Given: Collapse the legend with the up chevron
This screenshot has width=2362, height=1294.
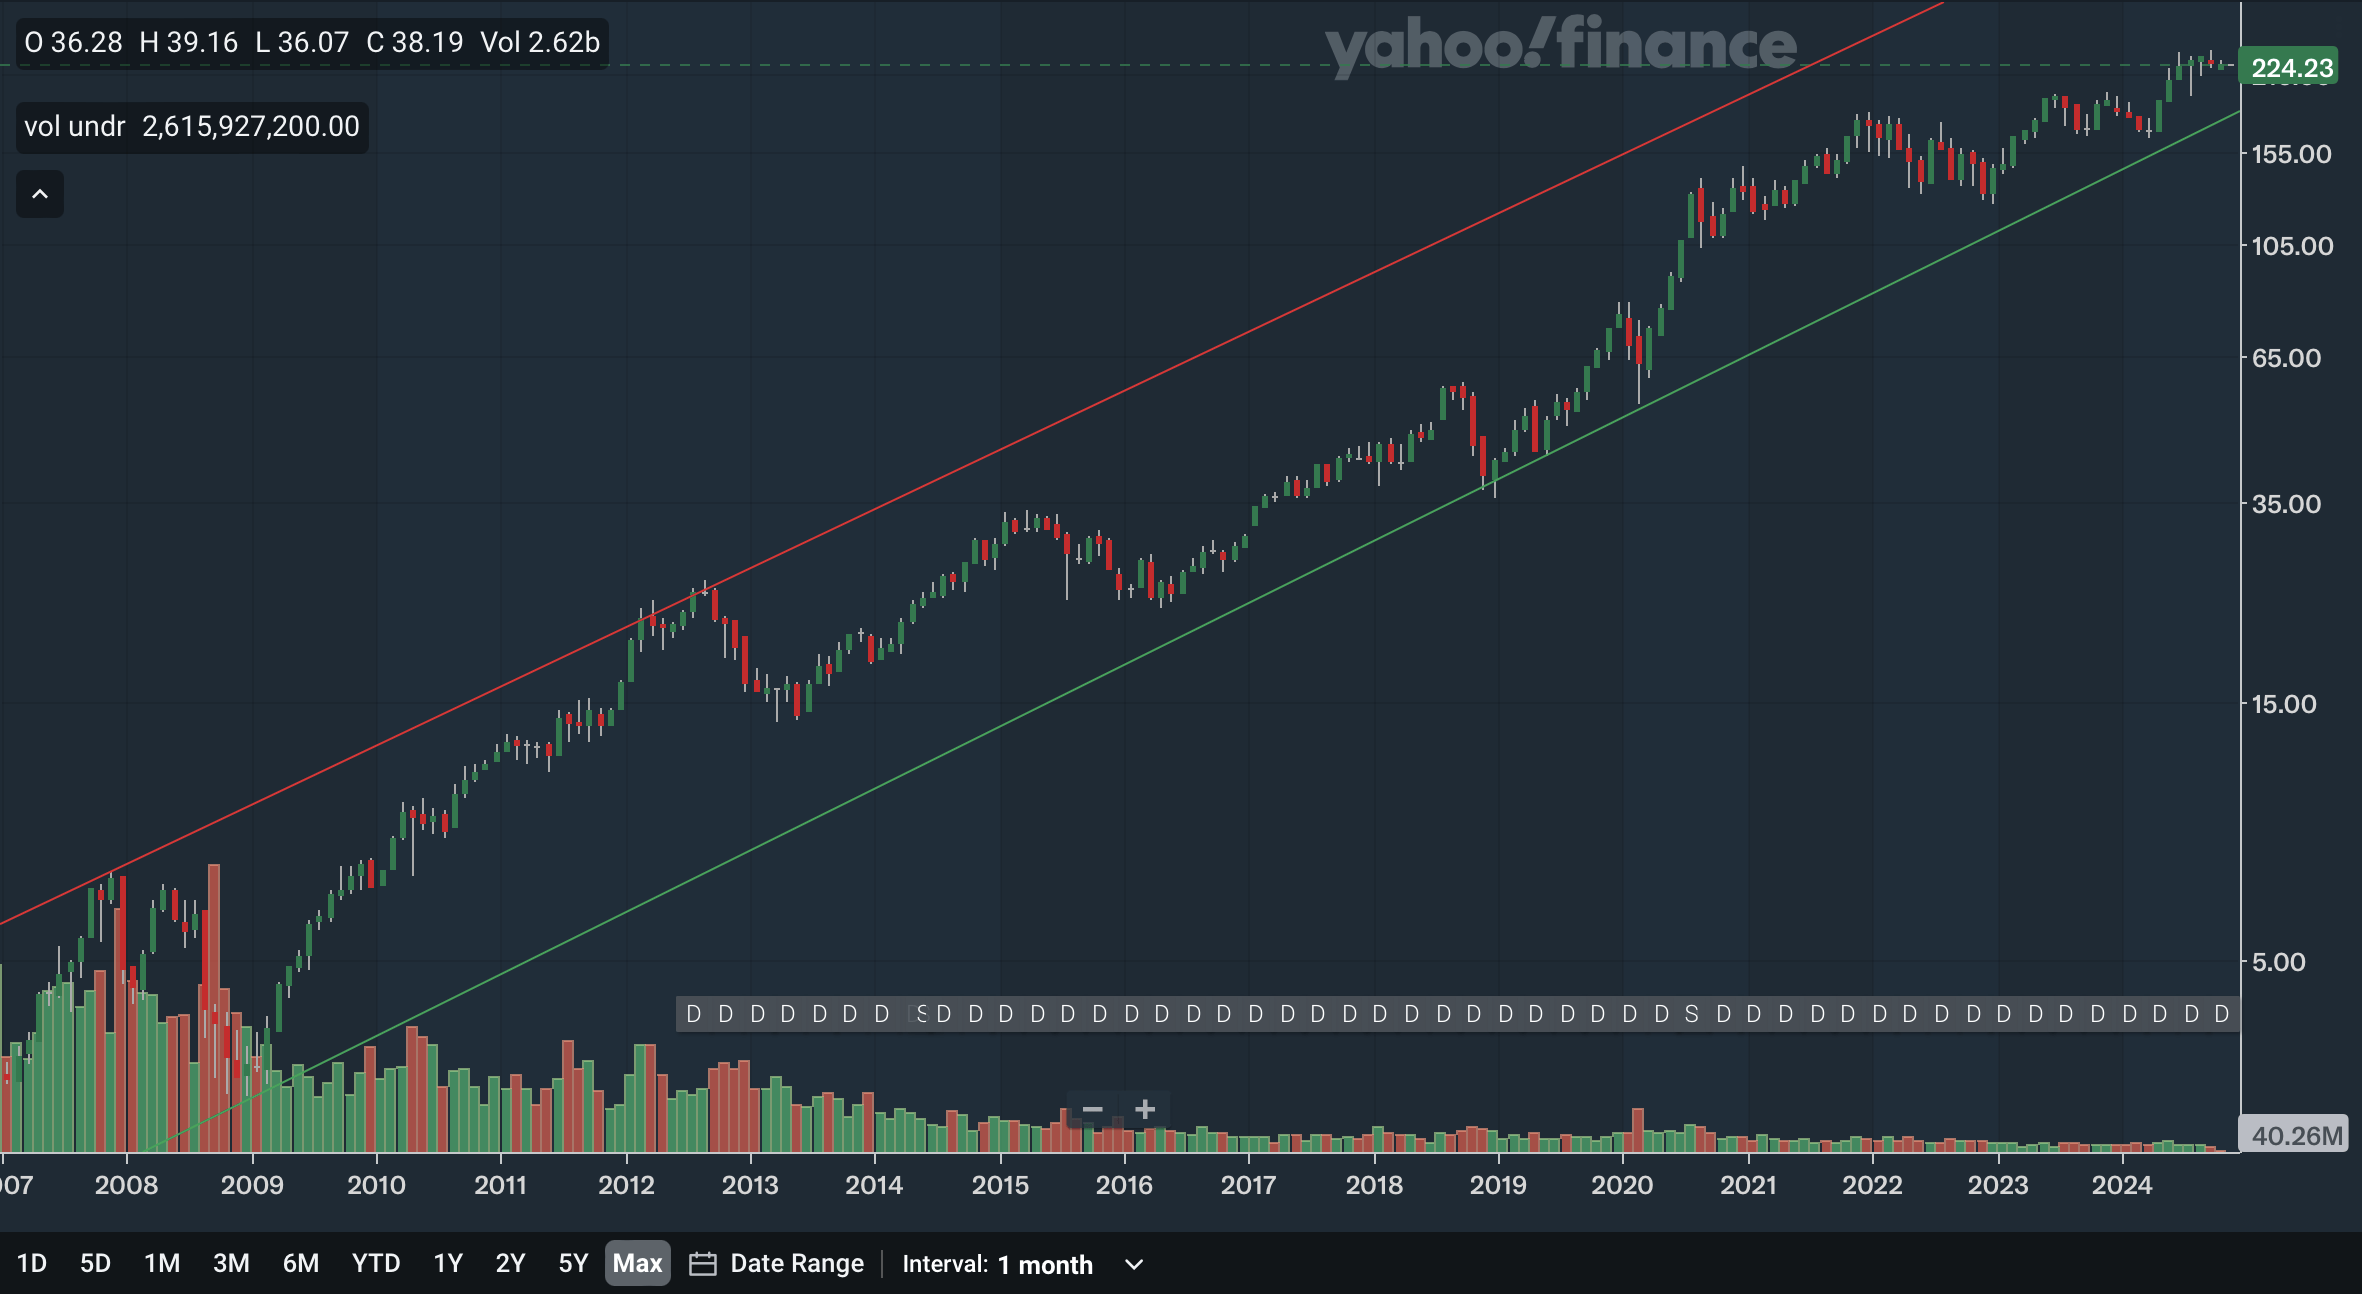Looking at the screenshot, I should point(40,194).
